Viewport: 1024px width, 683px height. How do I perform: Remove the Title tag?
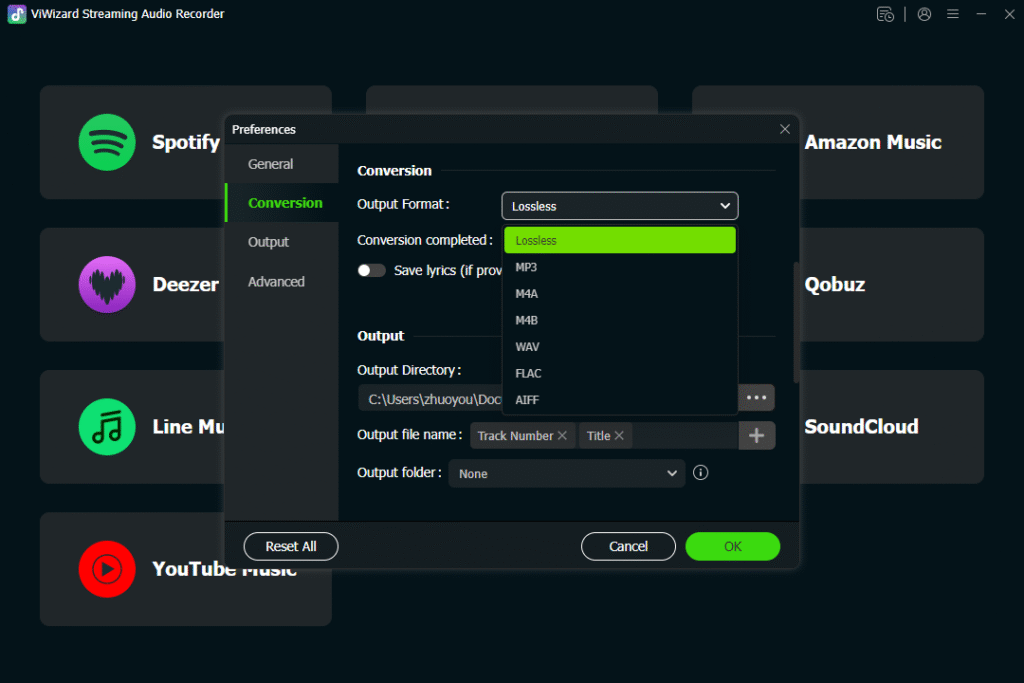pos(619,435)
